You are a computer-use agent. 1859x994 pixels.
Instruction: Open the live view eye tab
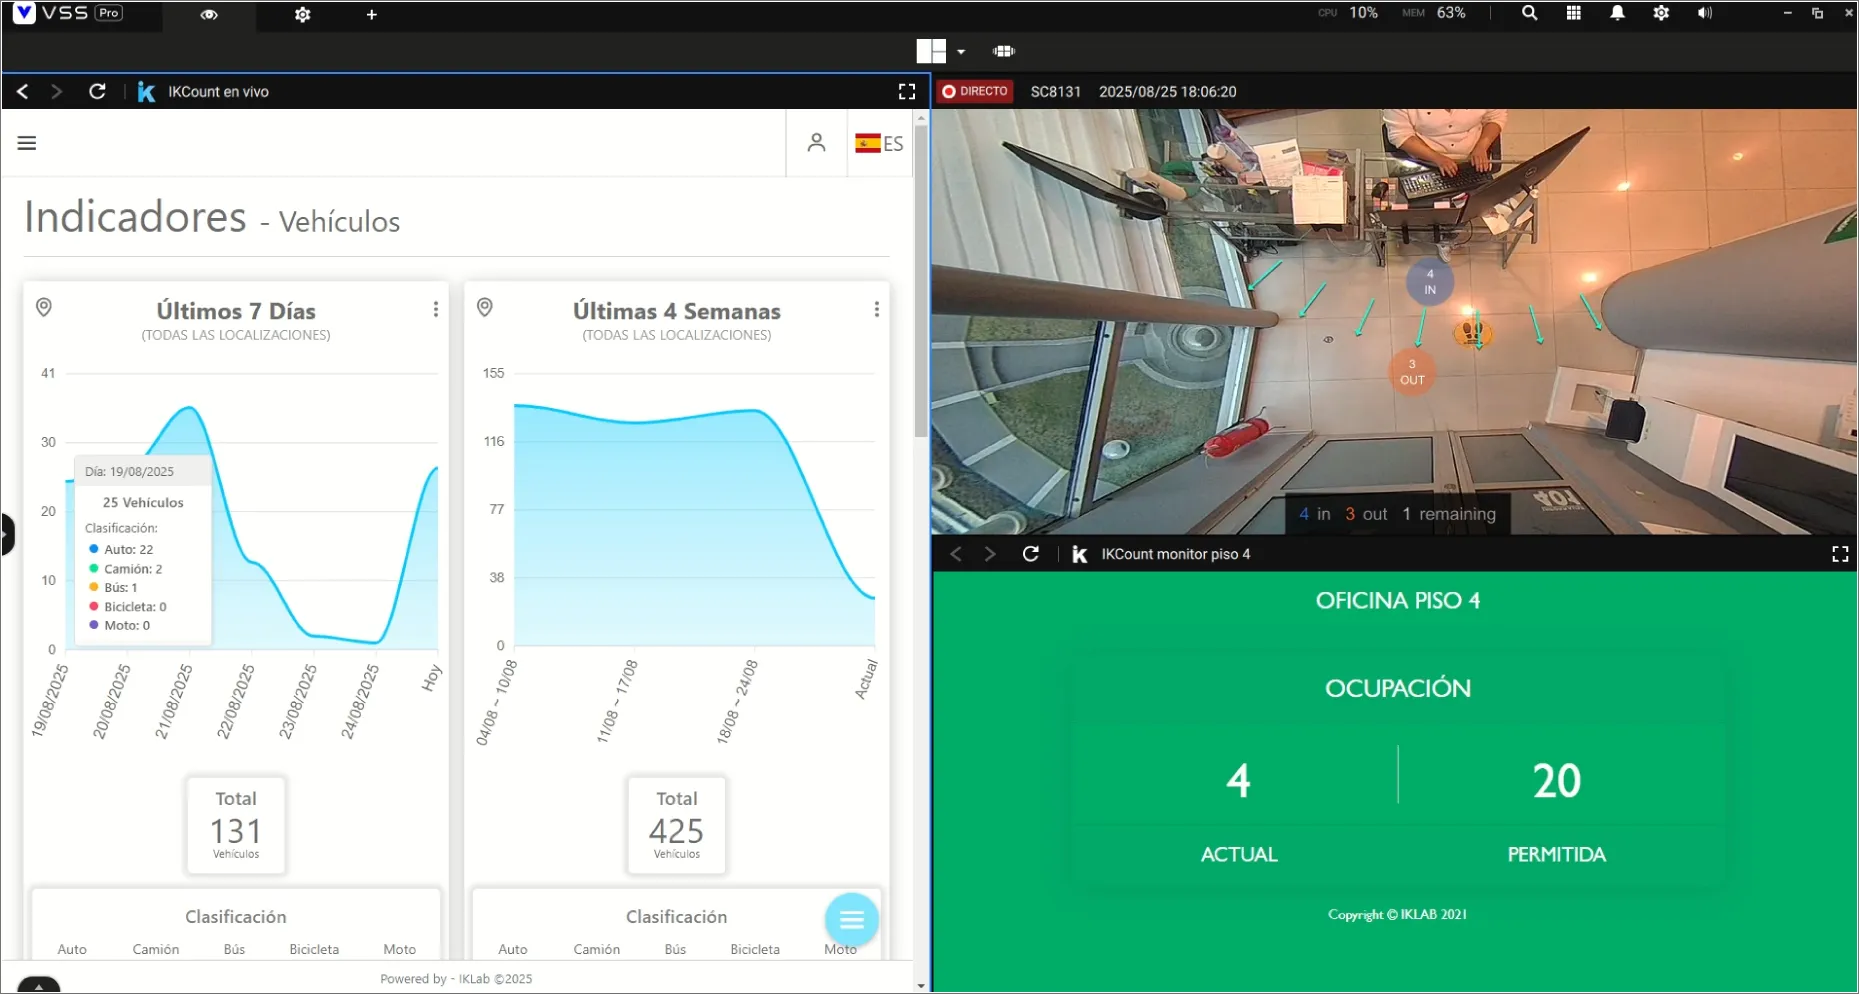click(x=209, y=15)
